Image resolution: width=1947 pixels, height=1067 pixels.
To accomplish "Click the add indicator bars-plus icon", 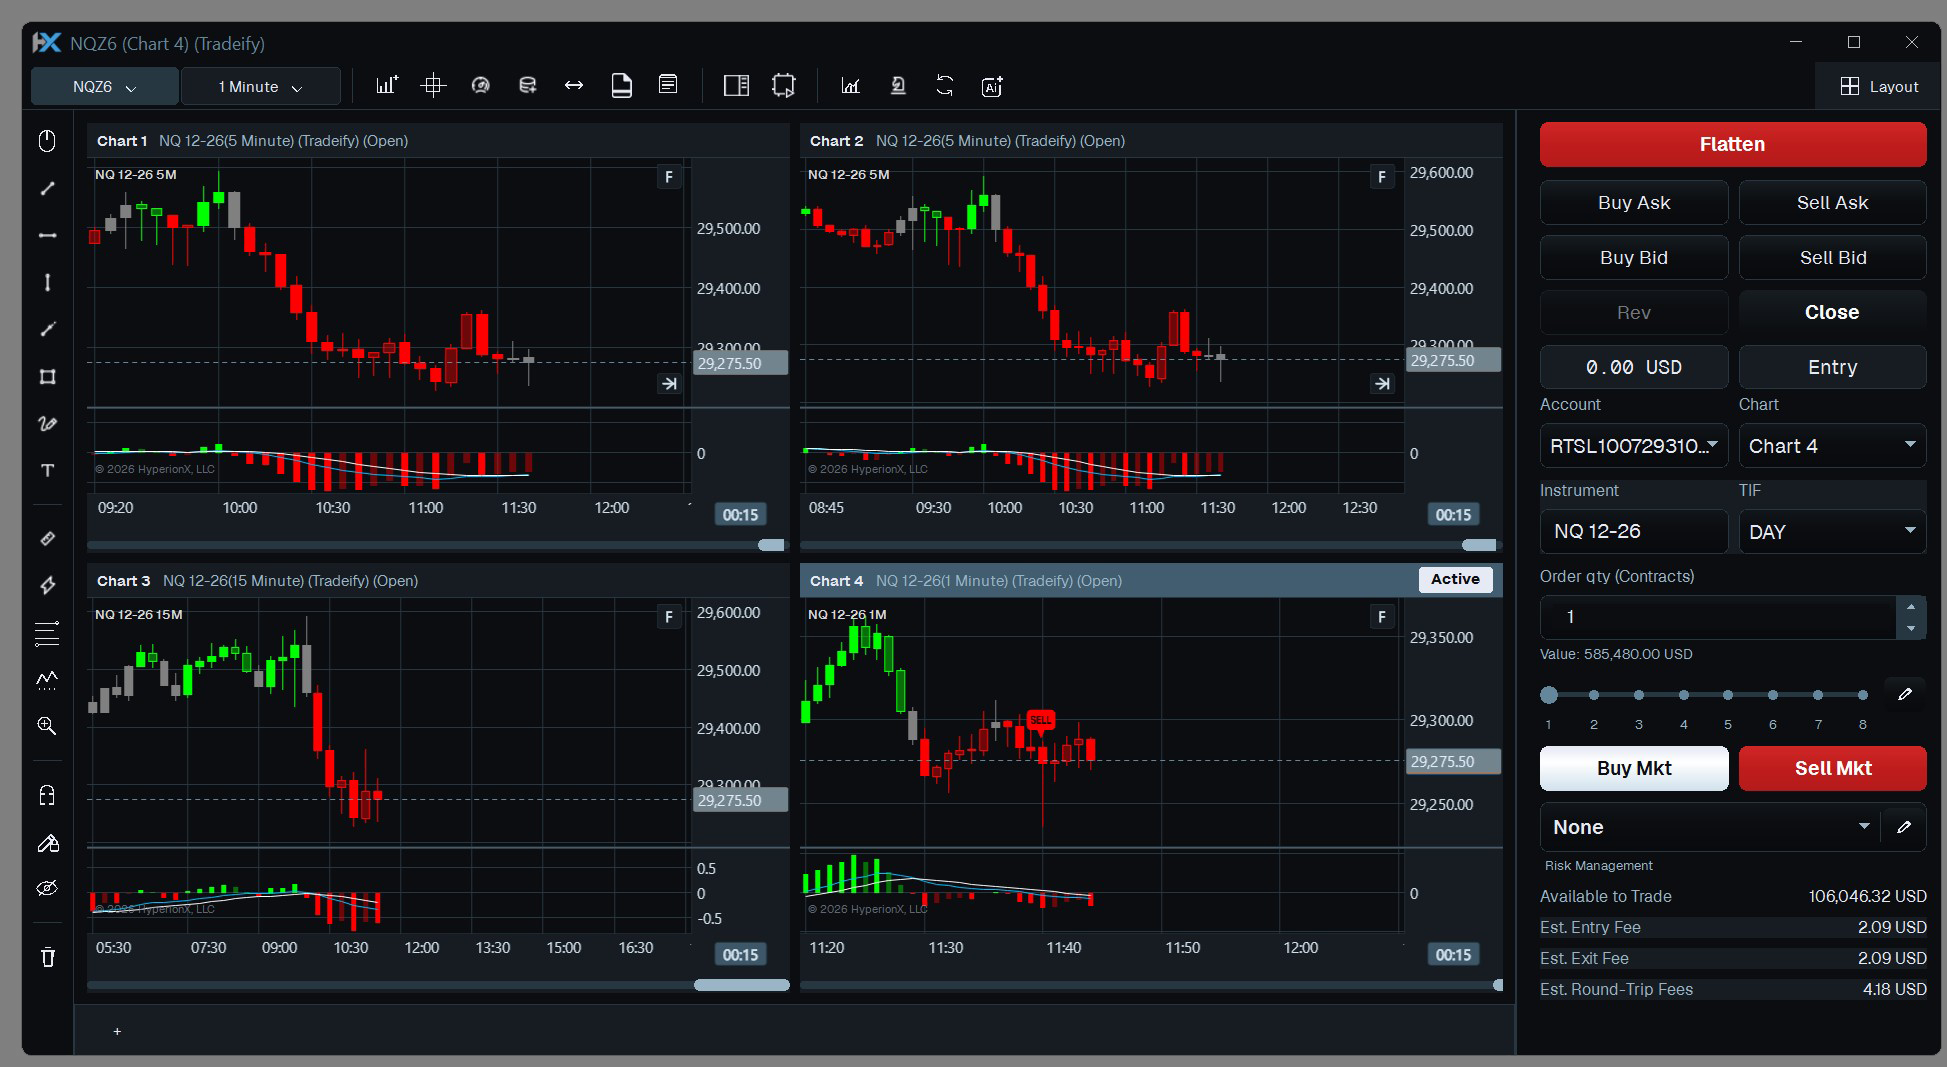I will click(x=386, y=86).
